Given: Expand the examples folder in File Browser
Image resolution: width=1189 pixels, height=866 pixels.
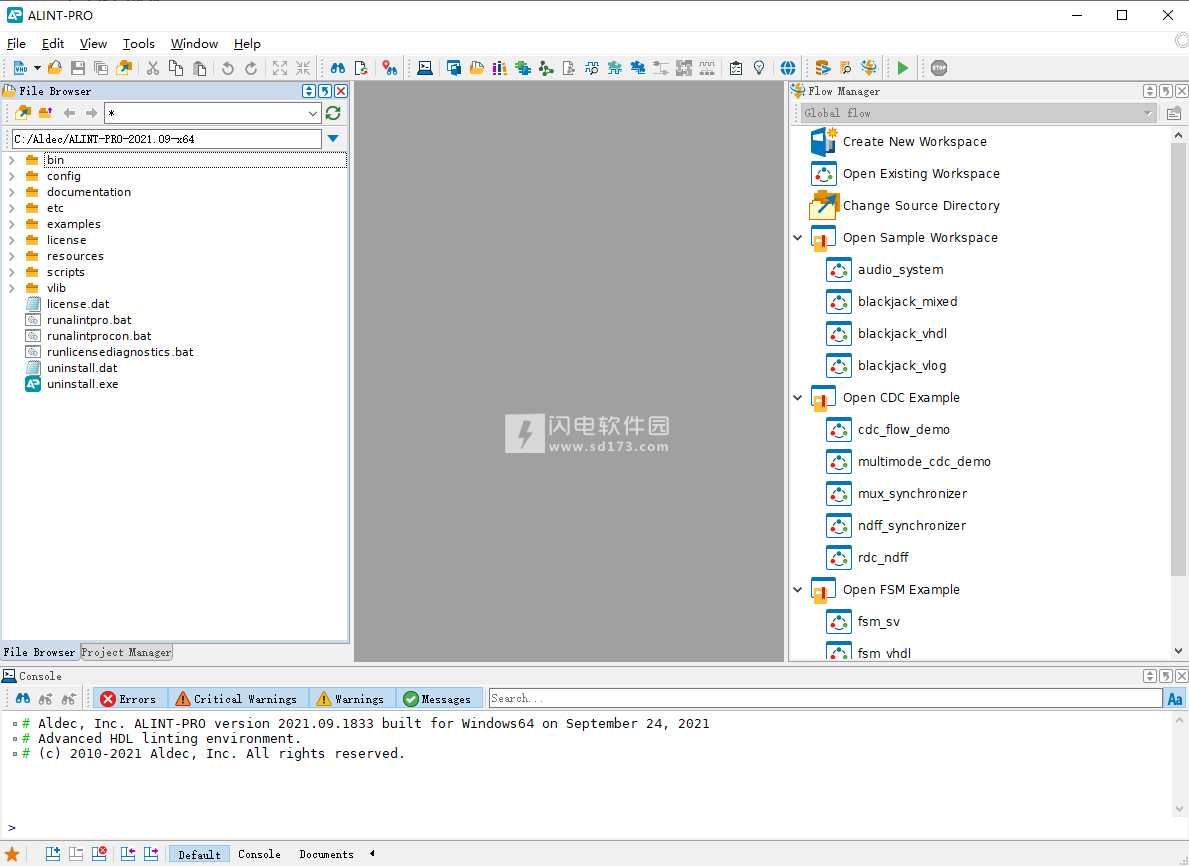Looking at the screenshot, I should pyautogui.click(x=12, y=224).
